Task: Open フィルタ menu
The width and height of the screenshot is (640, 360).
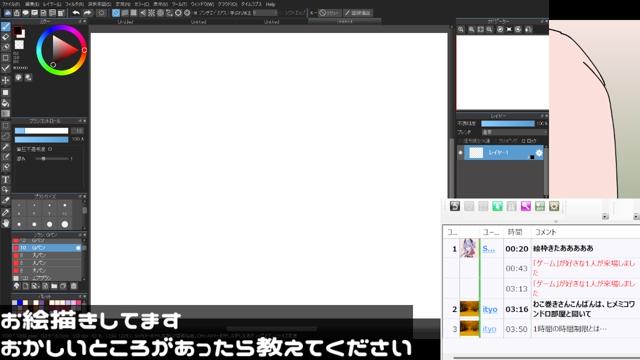Action: click(x=74, y=4)
